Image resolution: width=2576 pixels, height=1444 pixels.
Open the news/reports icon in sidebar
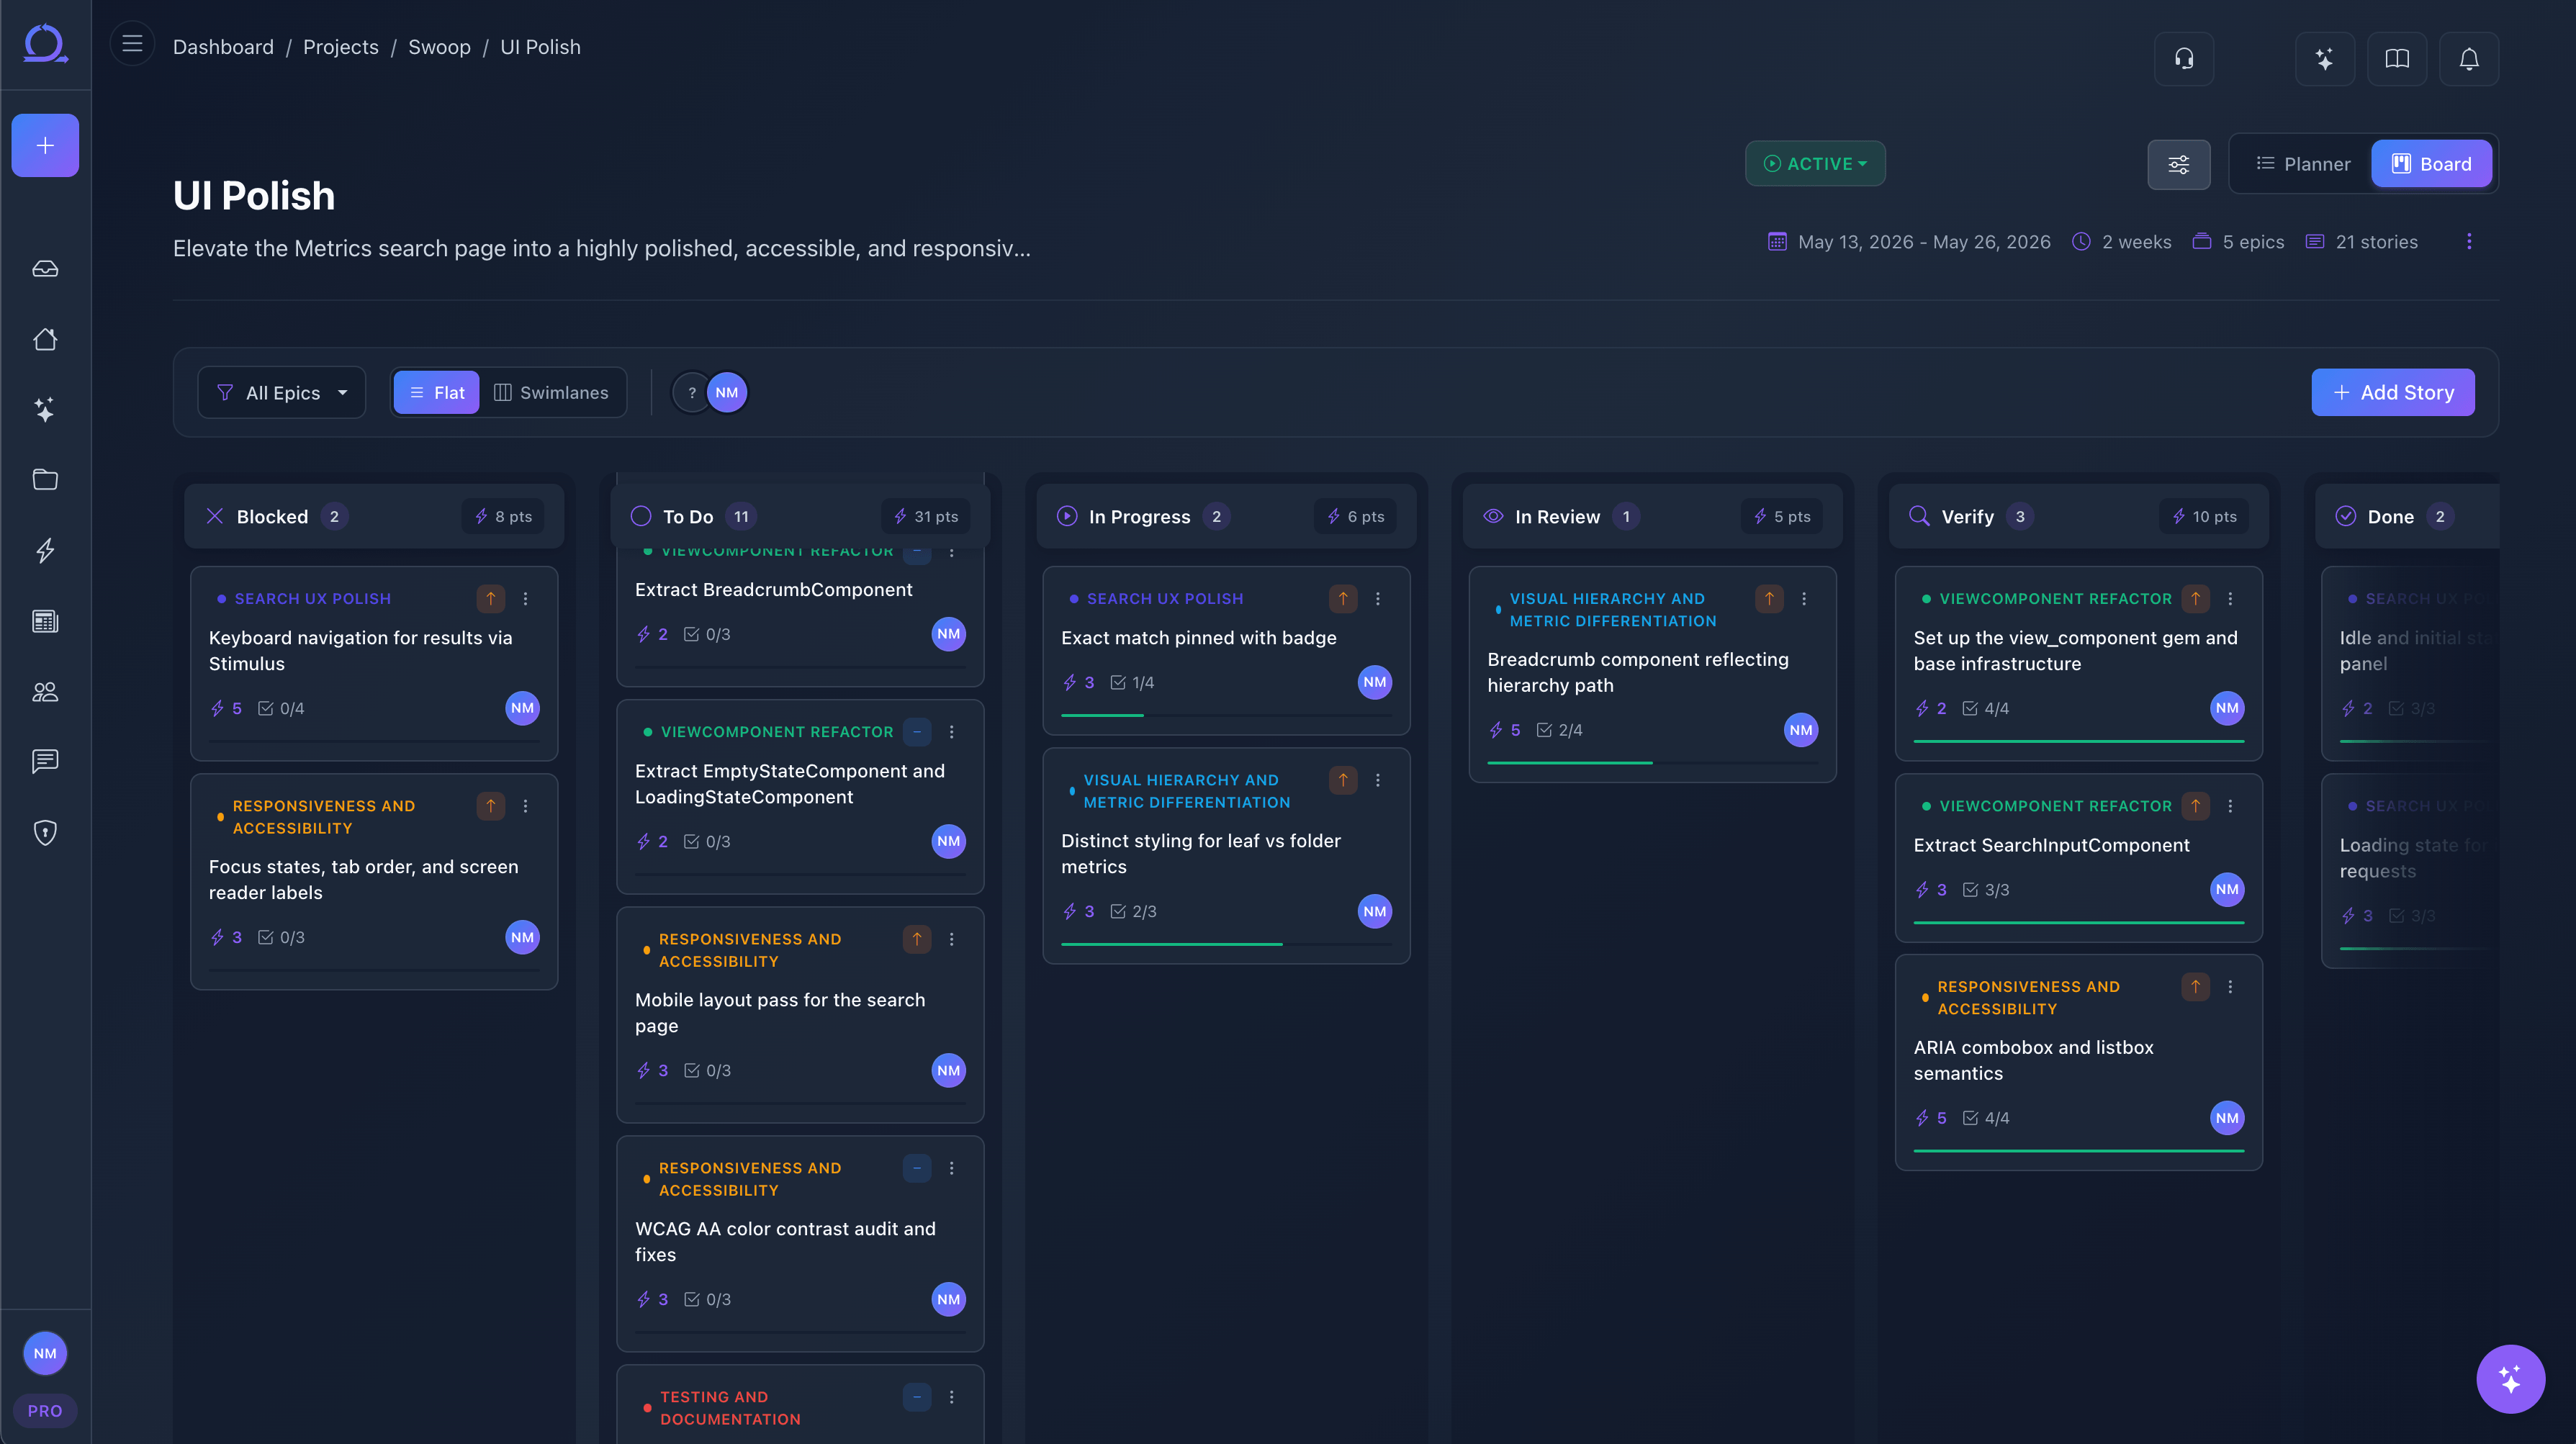[45, 621]
